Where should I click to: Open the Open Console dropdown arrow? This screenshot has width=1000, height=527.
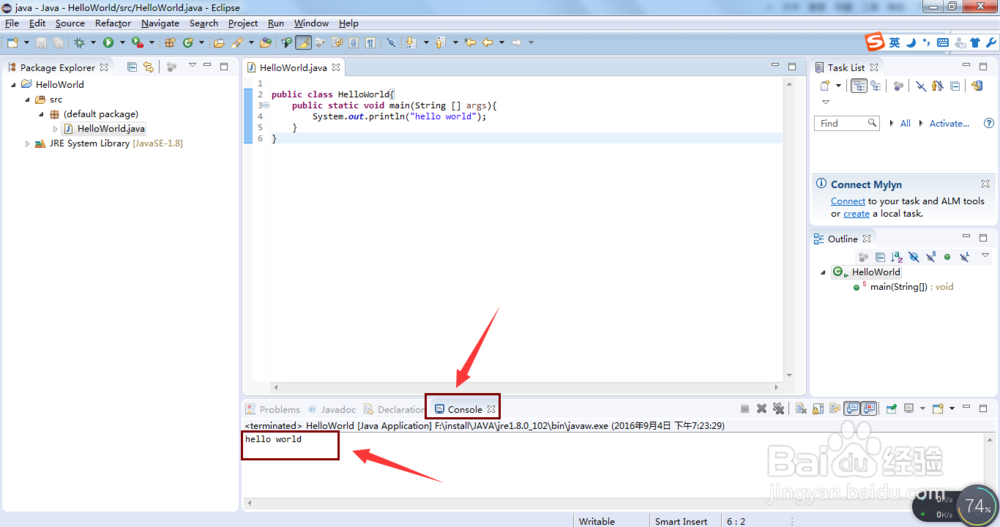pos(952,409)
